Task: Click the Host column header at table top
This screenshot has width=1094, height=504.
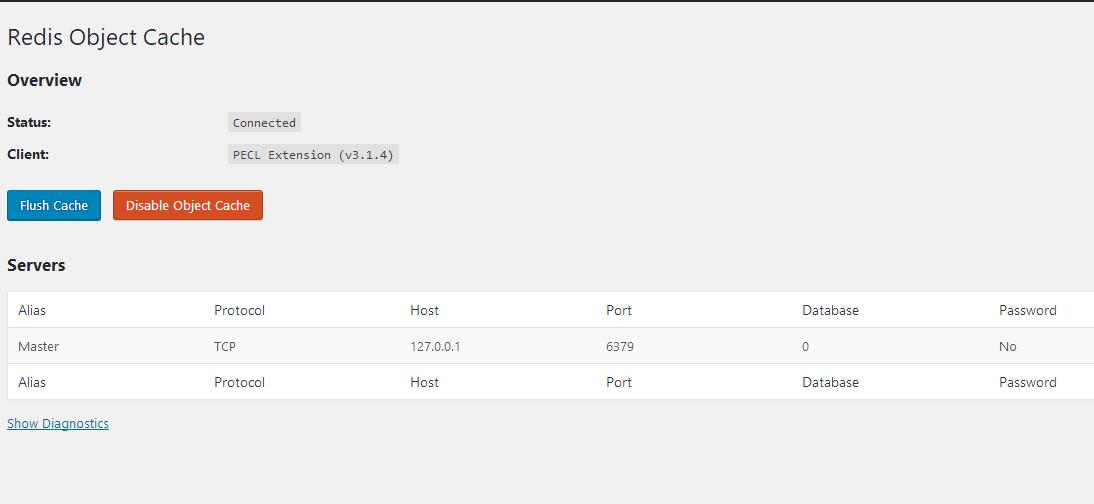Action: click(424, 310)
